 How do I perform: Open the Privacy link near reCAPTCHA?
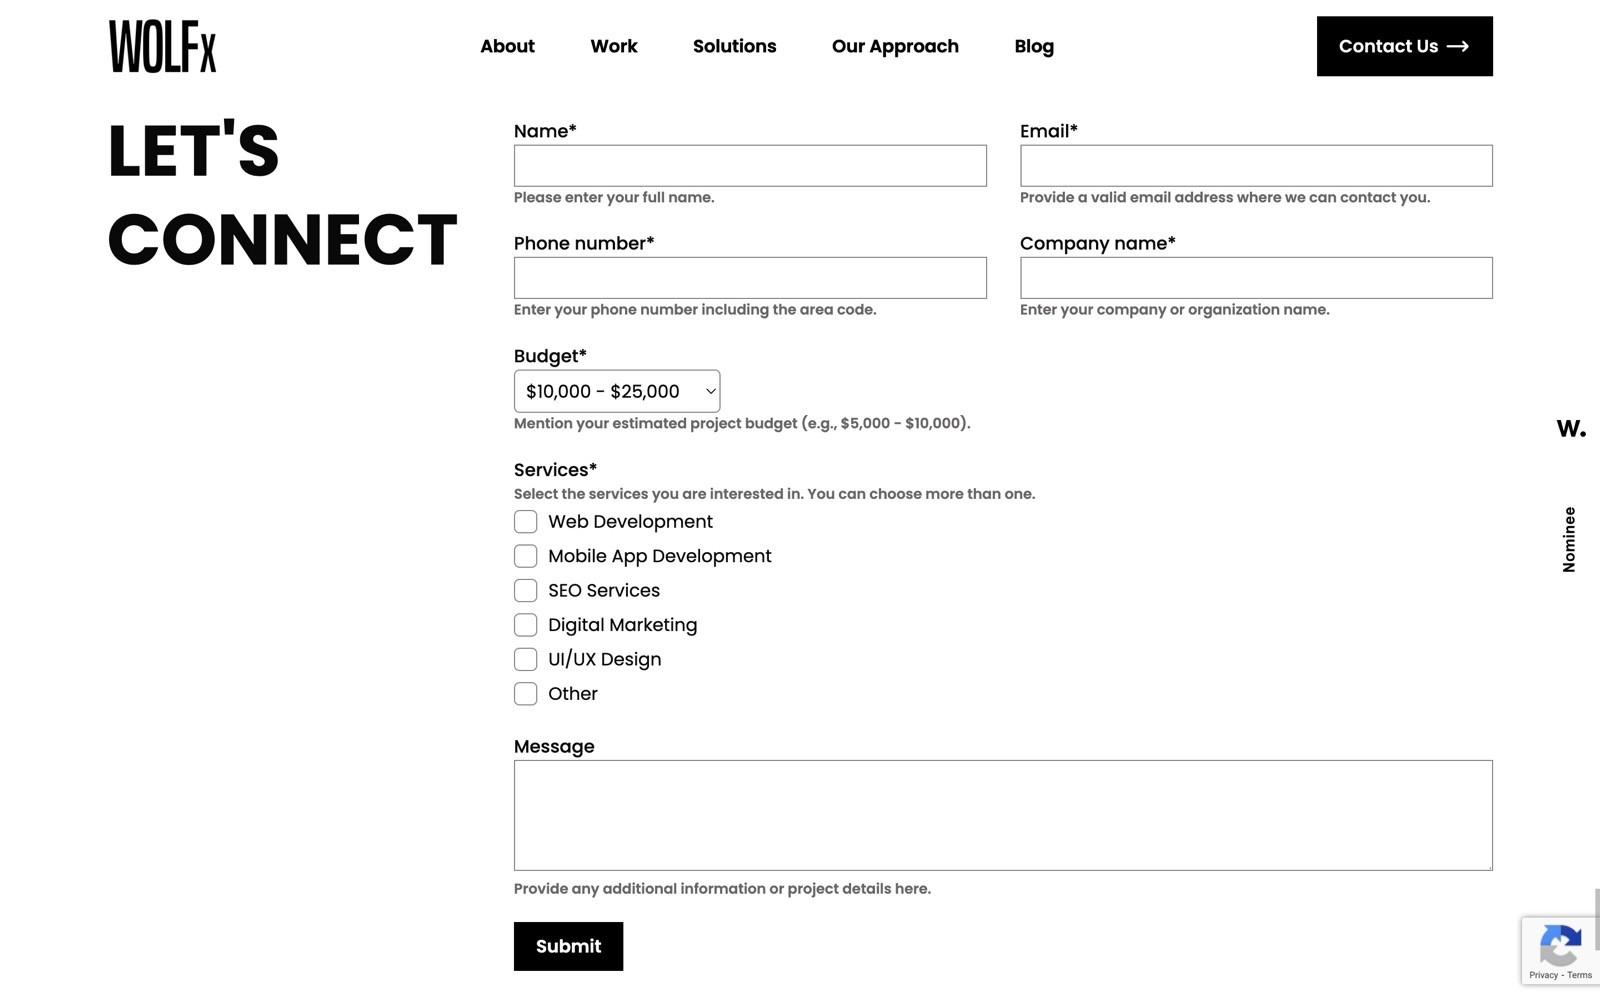tap(1544, 975)
